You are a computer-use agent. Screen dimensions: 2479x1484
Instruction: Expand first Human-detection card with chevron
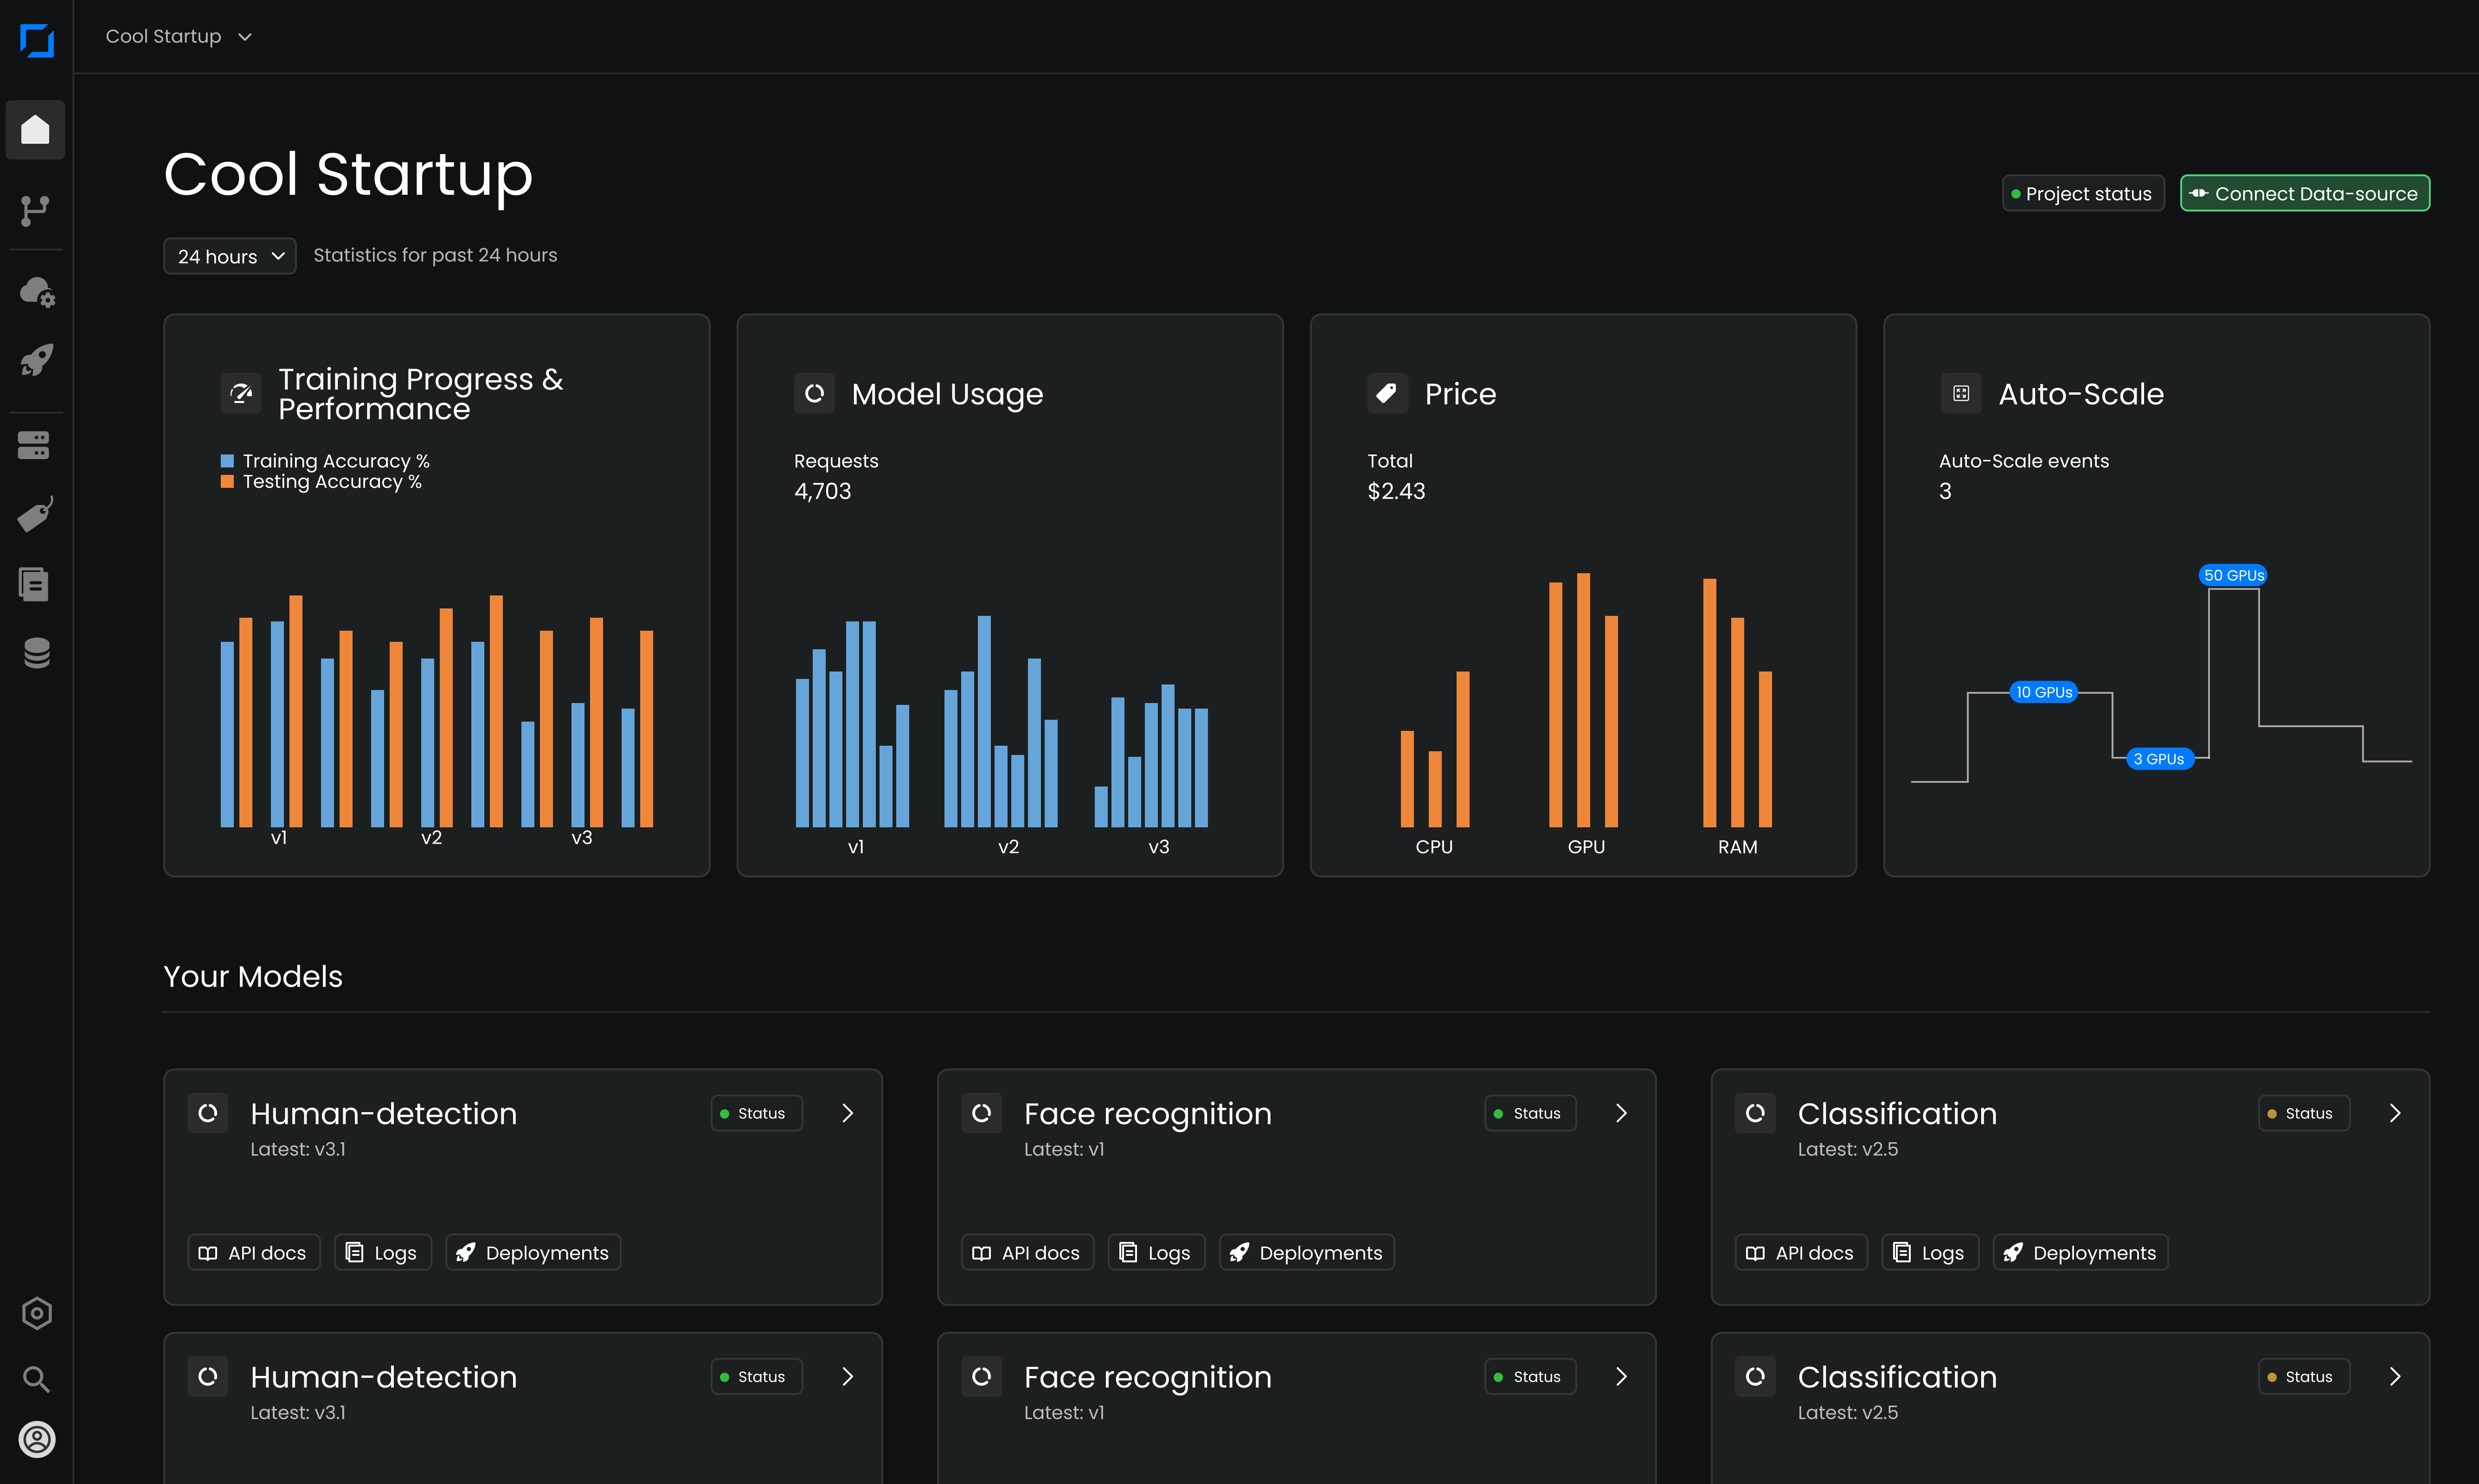(x=848, y=1113)
